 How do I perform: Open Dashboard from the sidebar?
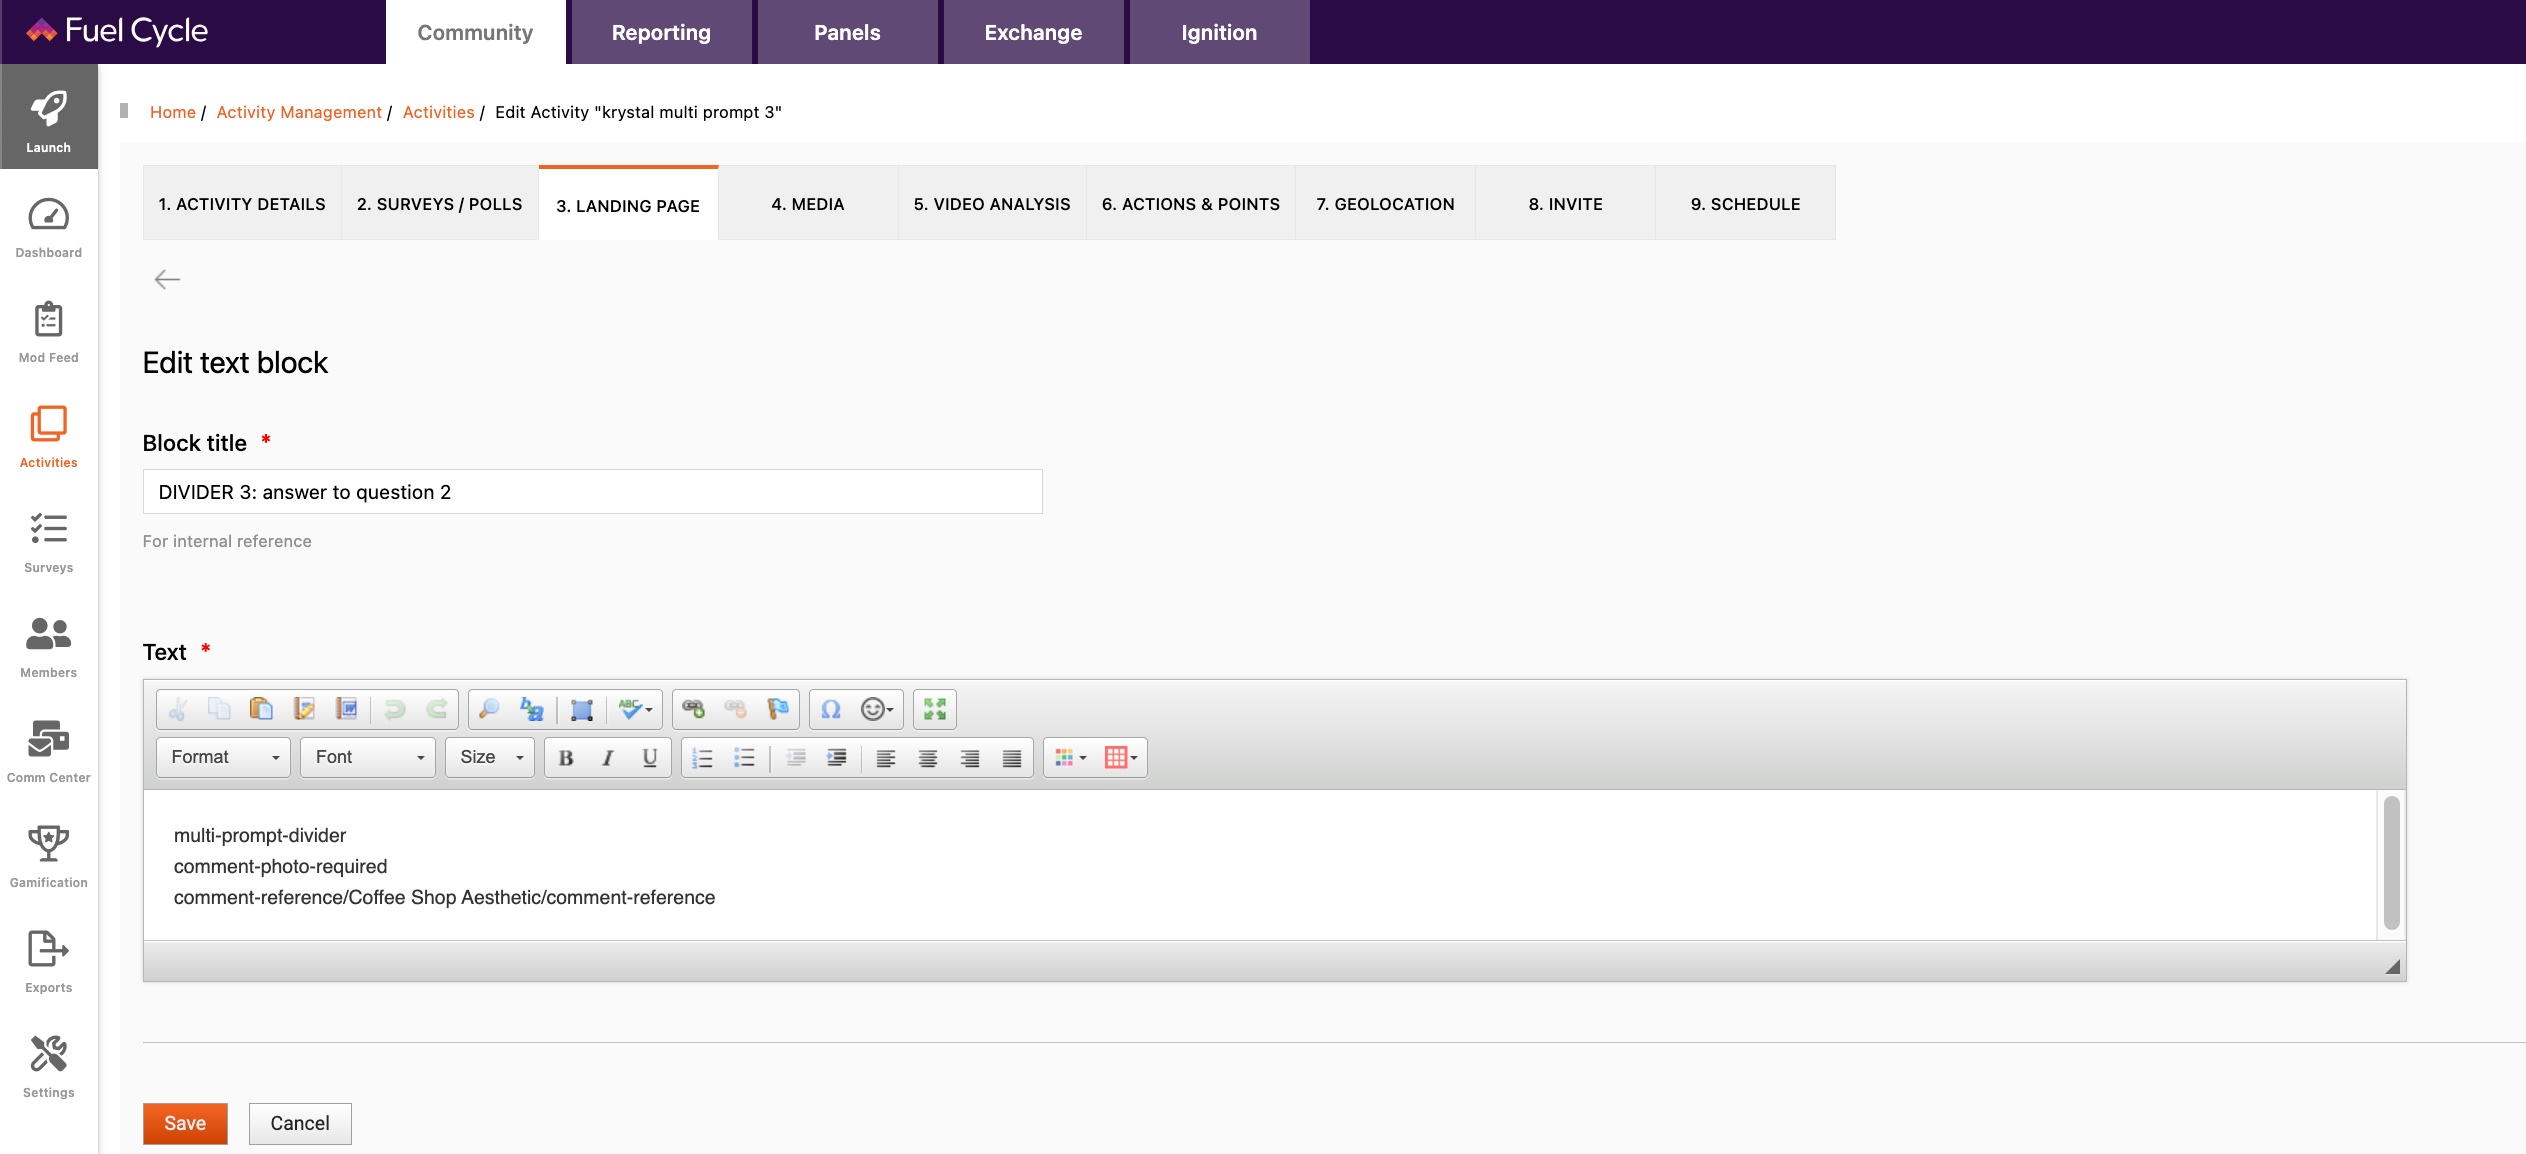48,228
